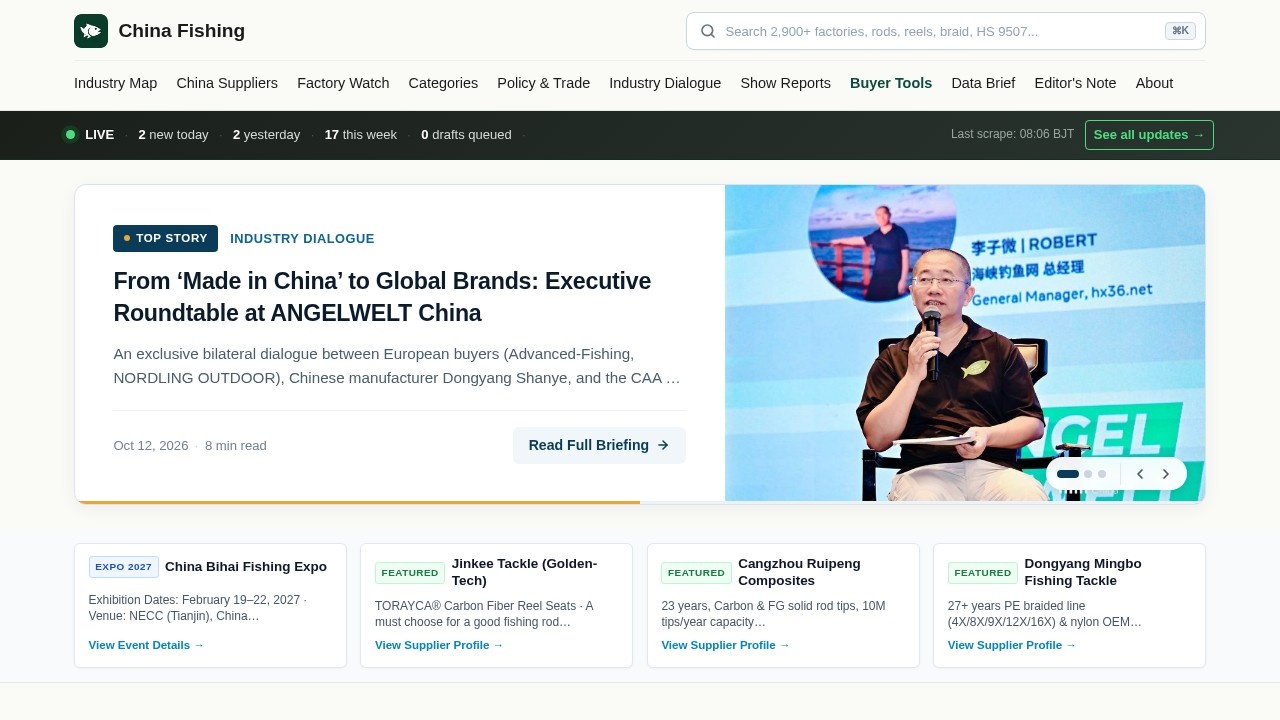Open the Categories menu
Screen dimensions: 1280x720
[x=443, y=83]
